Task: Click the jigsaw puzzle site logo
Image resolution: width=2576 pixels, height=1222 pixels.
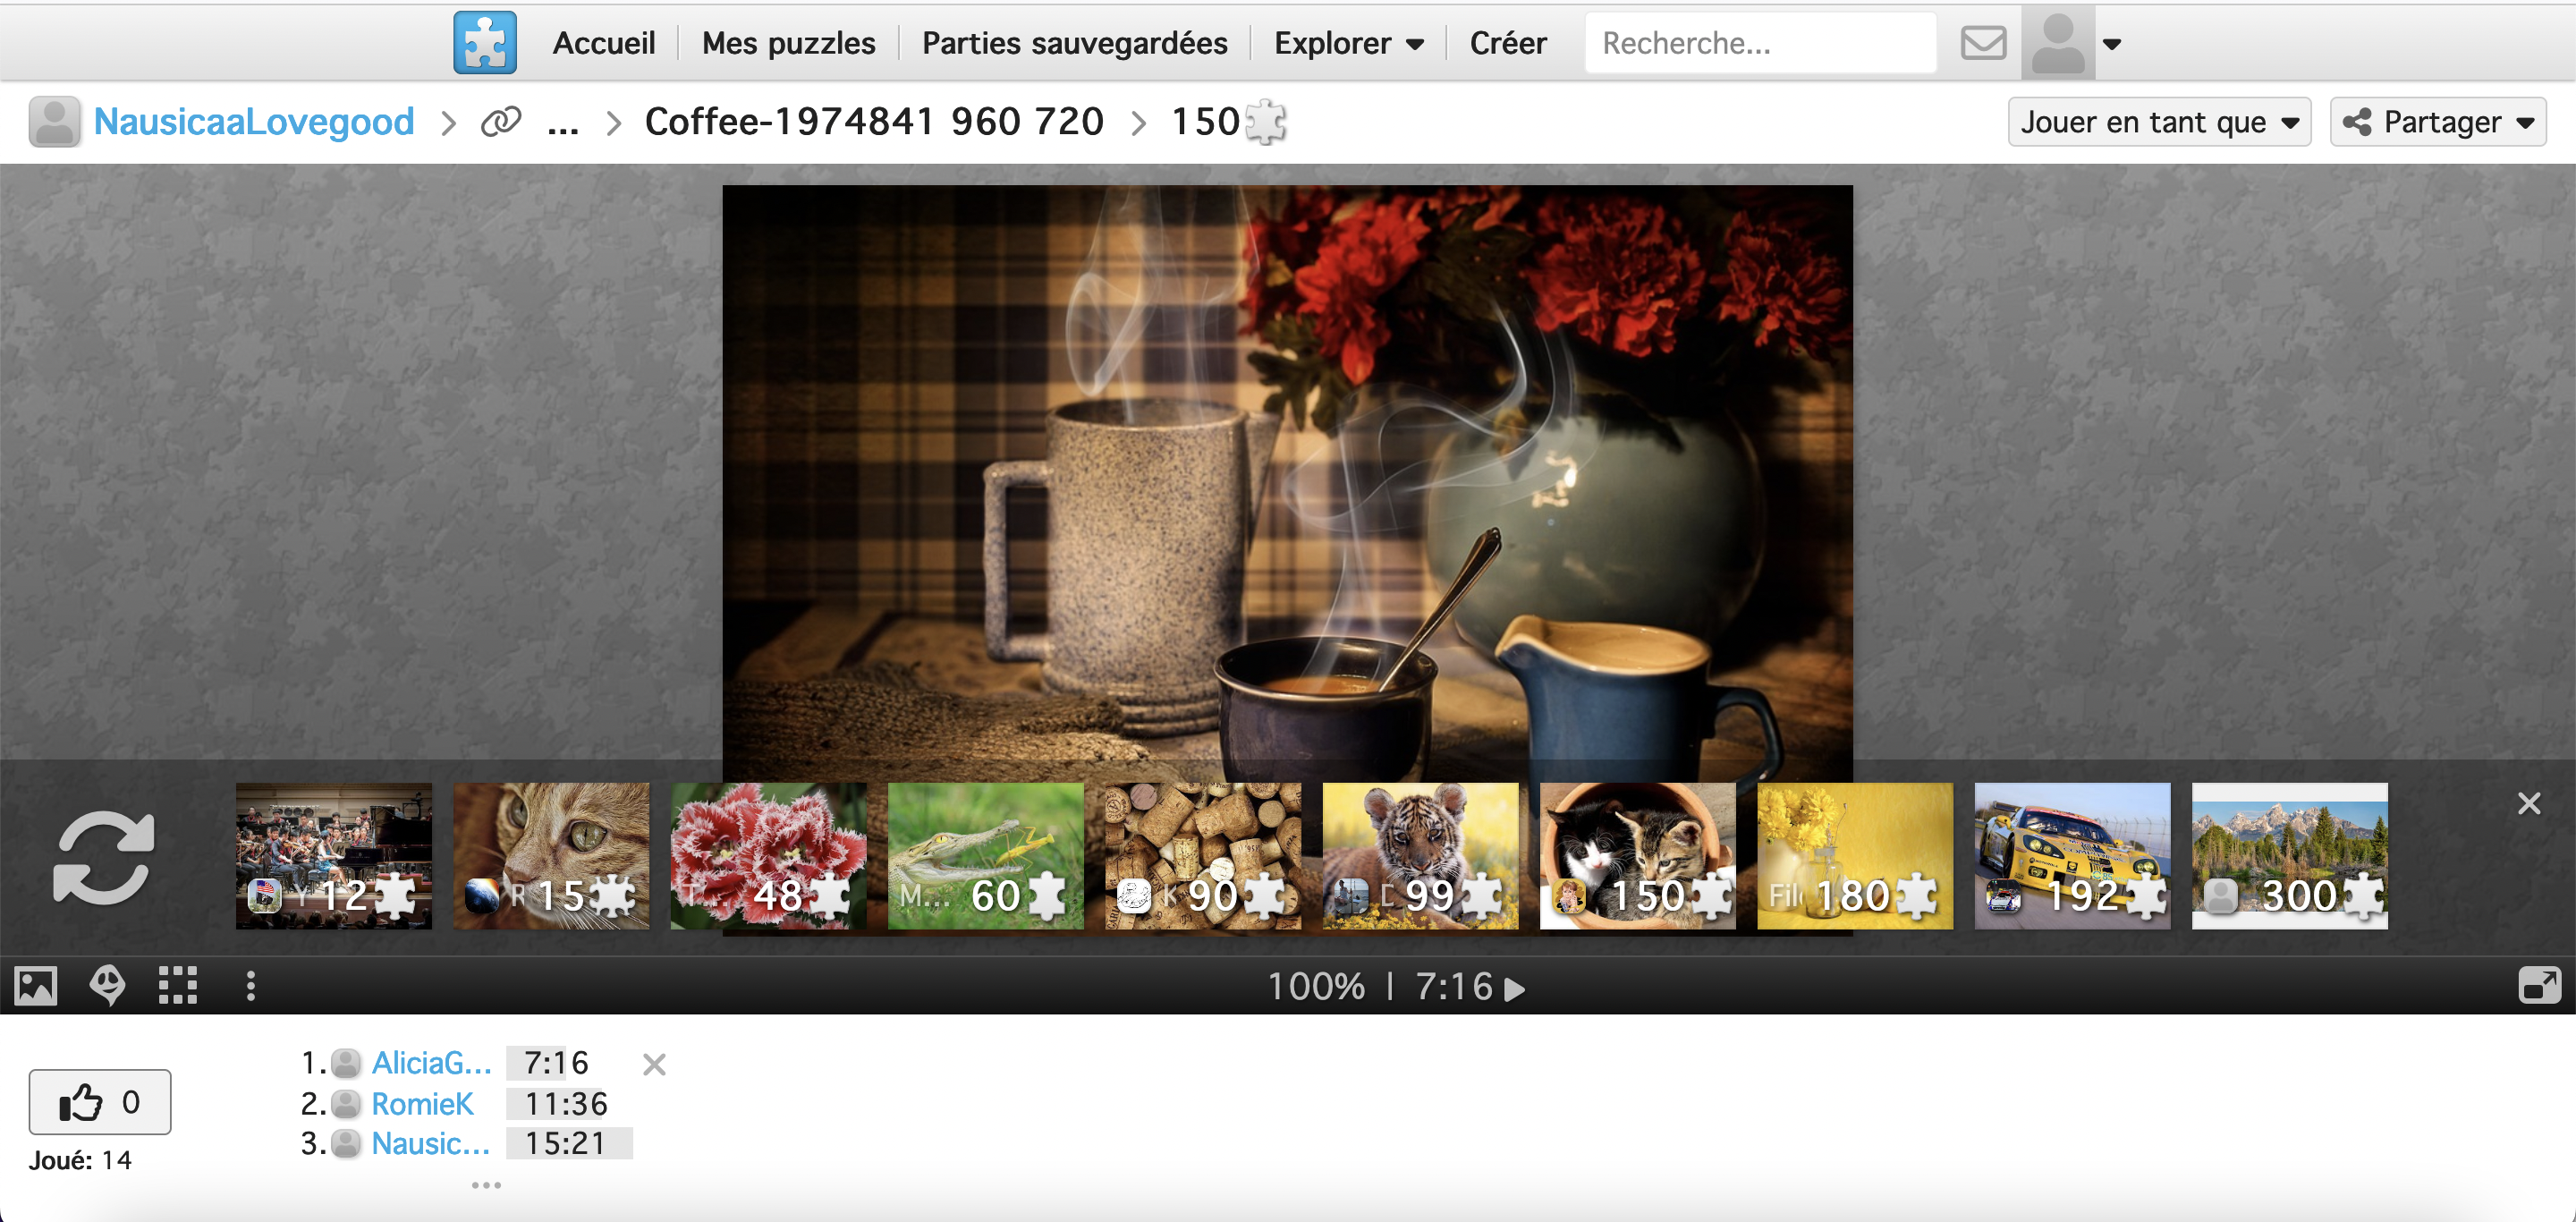Action: click(485, 42)
